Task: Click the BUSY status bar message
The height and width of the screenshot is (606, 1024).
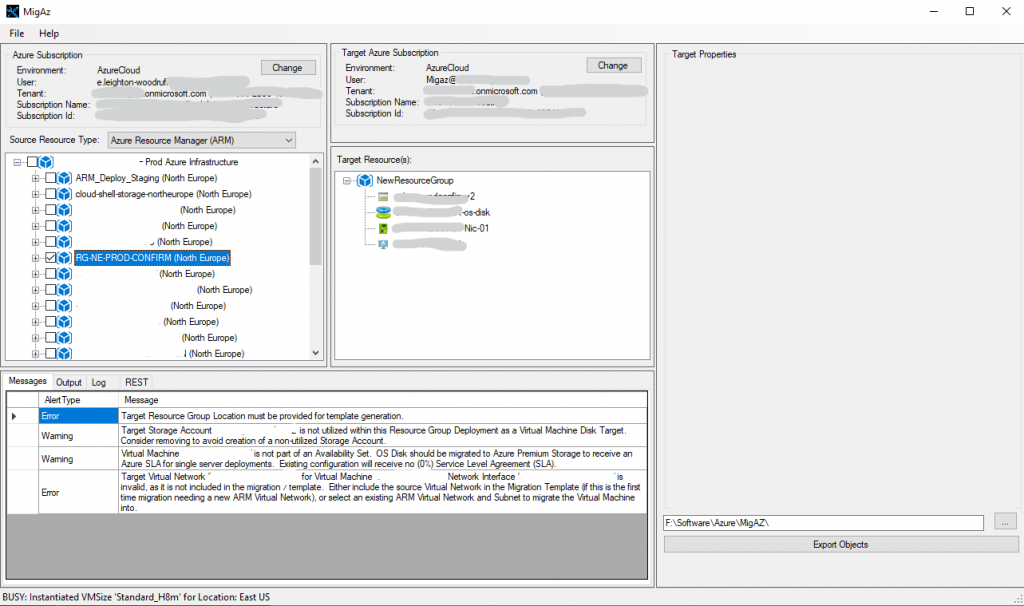Action: click(136, 598)
